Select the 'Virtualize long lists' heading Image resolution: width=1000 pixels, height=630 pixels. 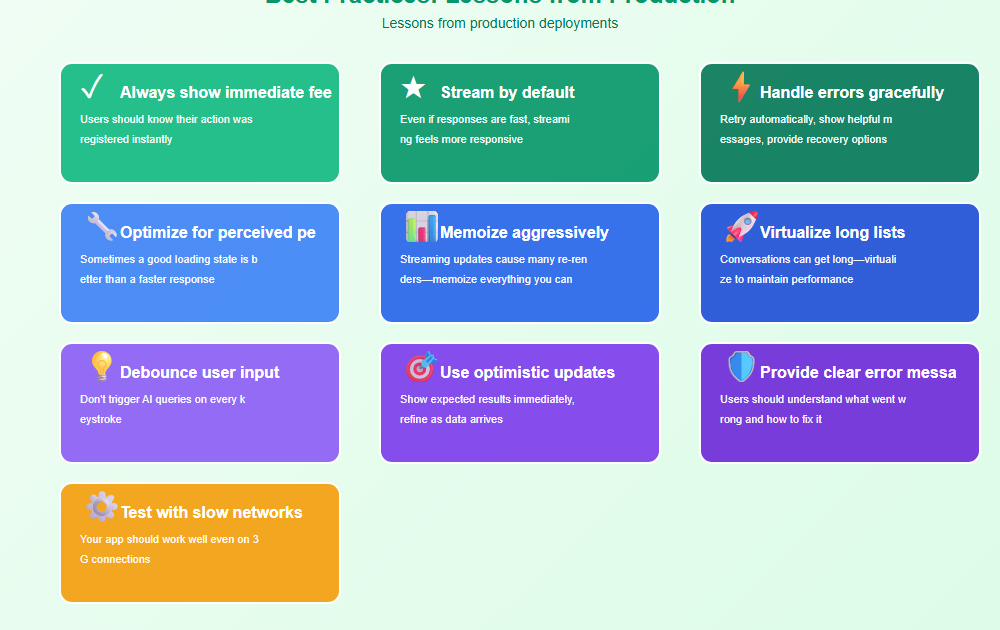[x=832, y=232]
